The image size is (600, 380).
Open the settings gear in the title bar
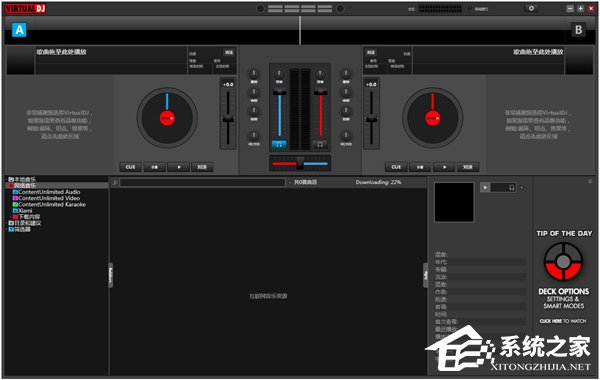[x=531, y=8]
